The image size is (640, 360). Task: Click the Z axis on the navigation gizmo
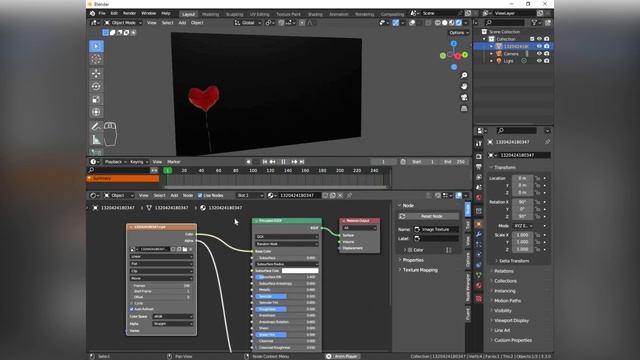pyautogui.click(x=454, y=43)
